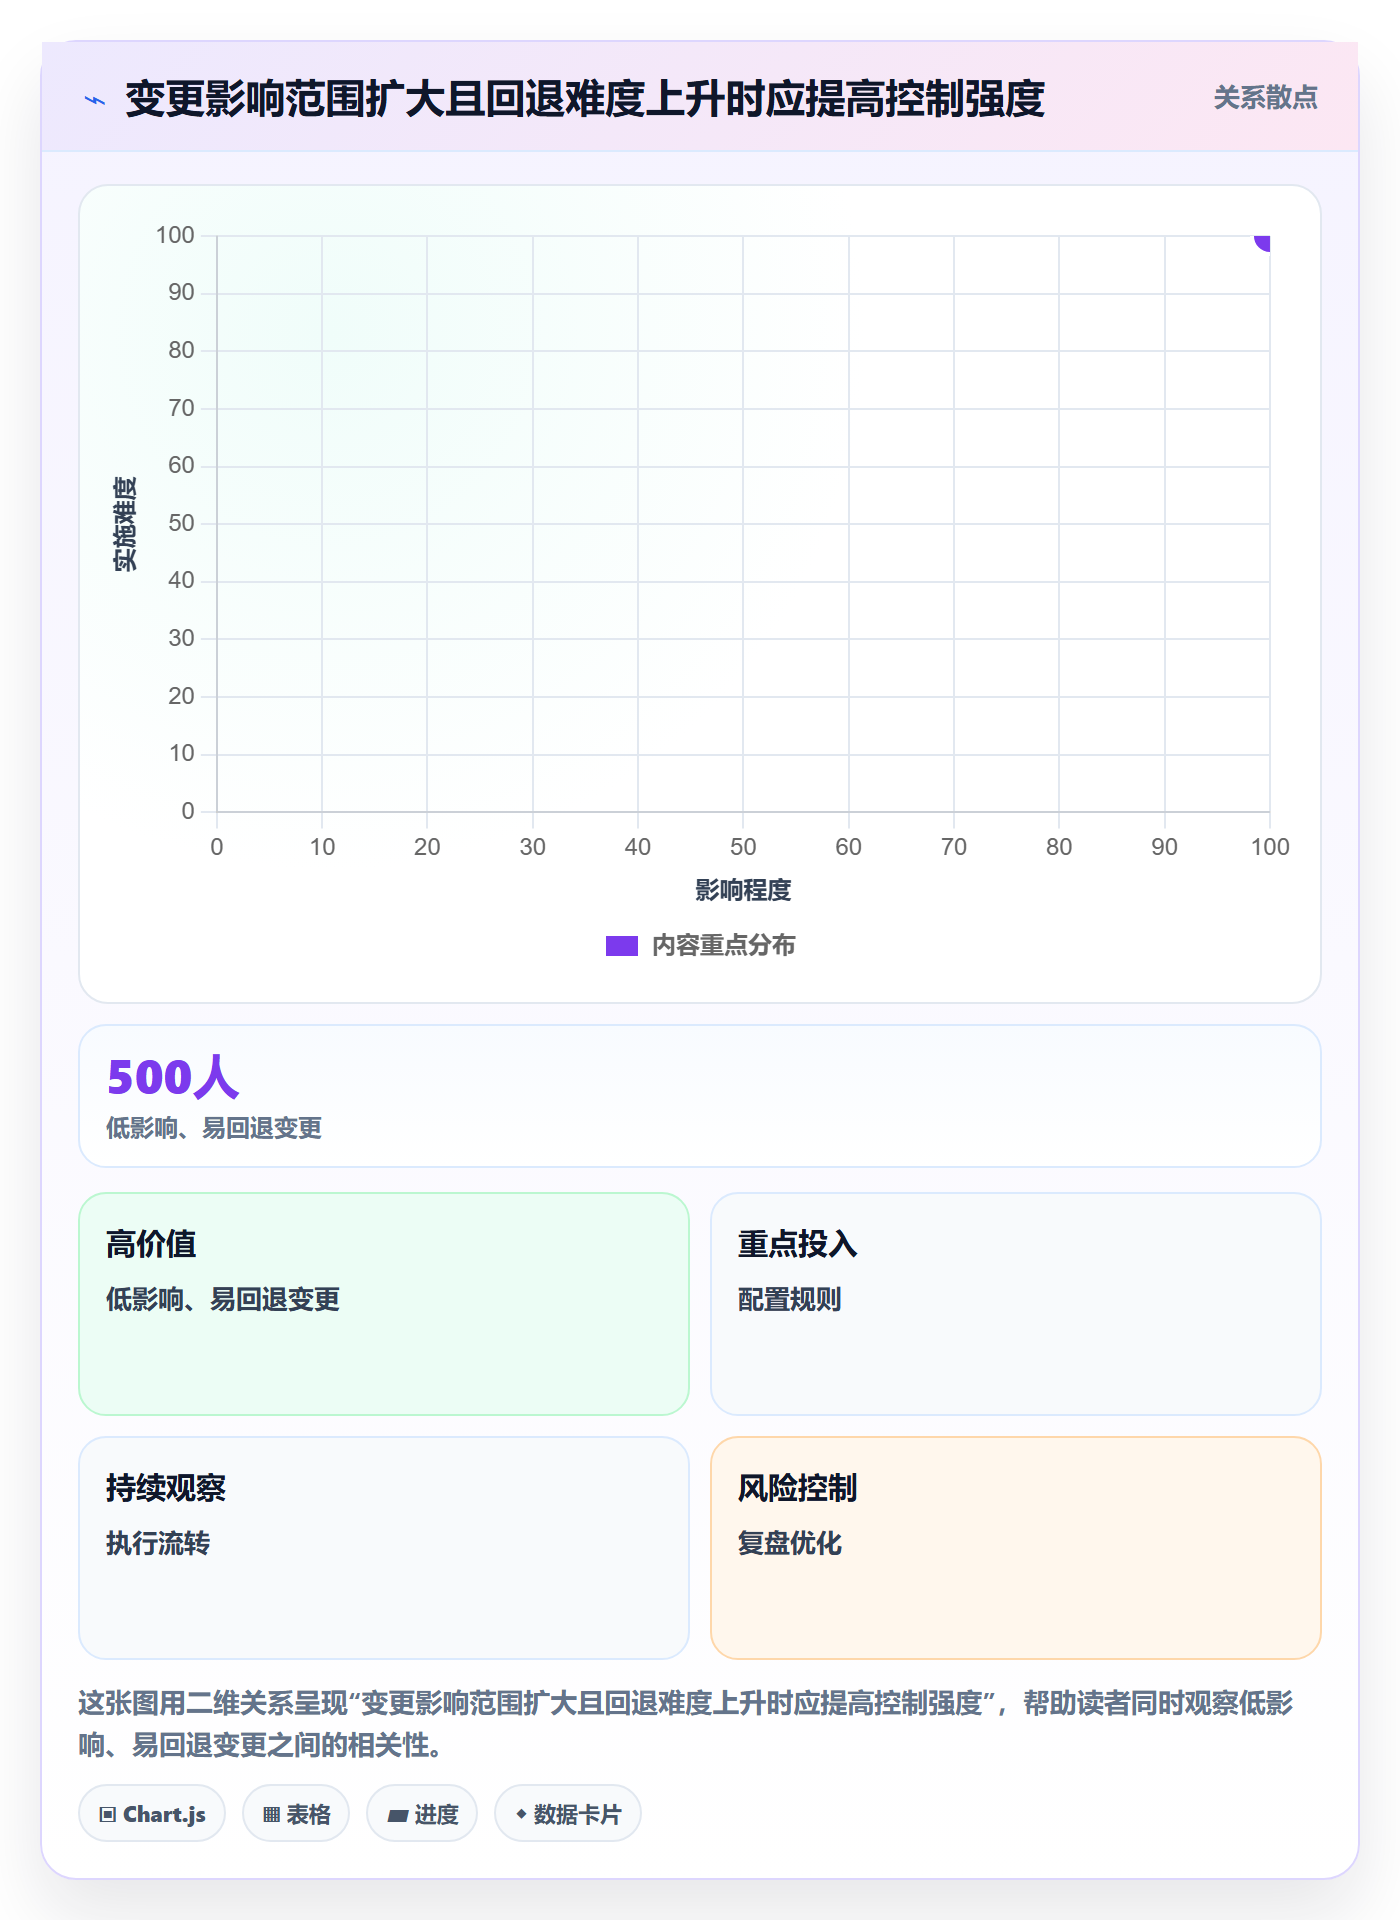The image size is (1400, 1920).
Task: Open the 风险控制 quadrant card
Action: pos(1016,1548)
